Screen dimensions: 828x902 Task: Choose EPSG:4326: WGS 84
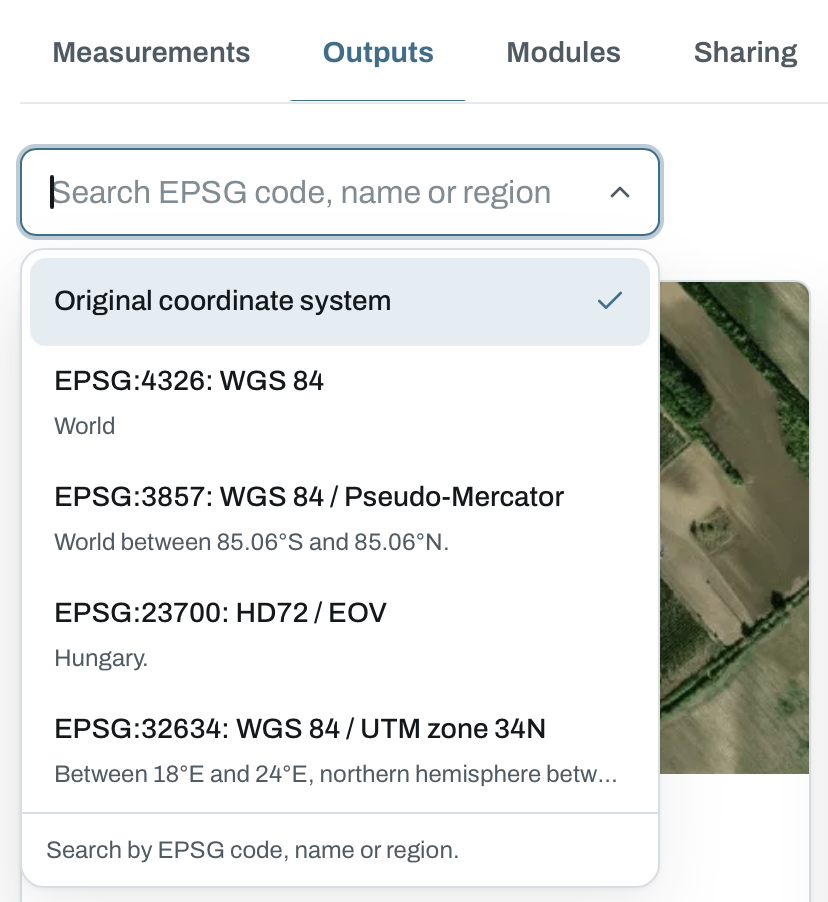pyautogui.click(x=340, y=403)
